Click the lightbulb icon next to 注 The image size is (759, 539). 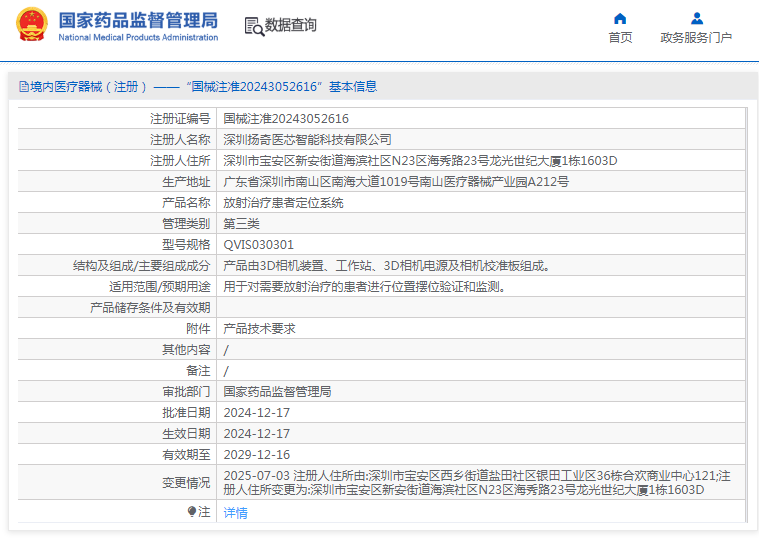[192, 511]
